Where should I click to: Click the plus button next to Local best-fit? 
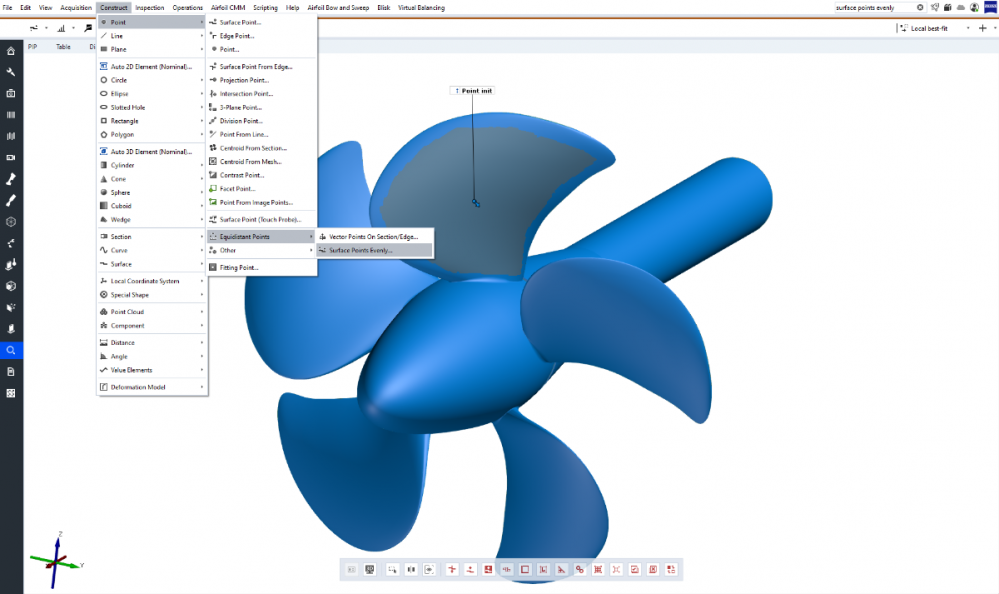pyautogui.click(x=983, y=28)
